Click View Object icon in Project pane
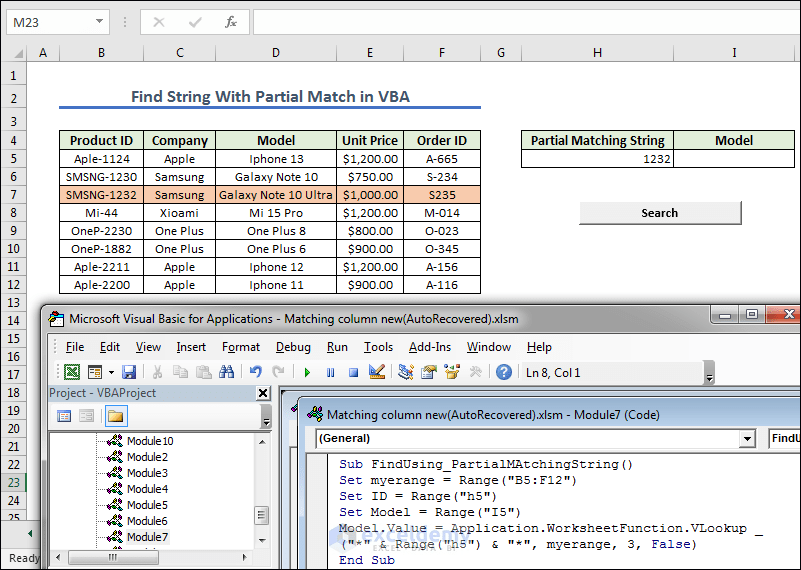 pos(87,416)
